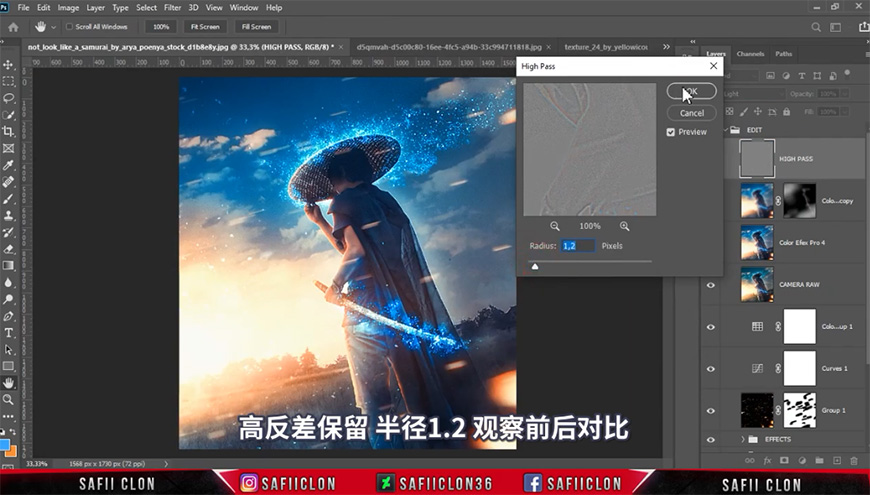
Task: Open the status bar info arrow
Action: coord(166,463)
